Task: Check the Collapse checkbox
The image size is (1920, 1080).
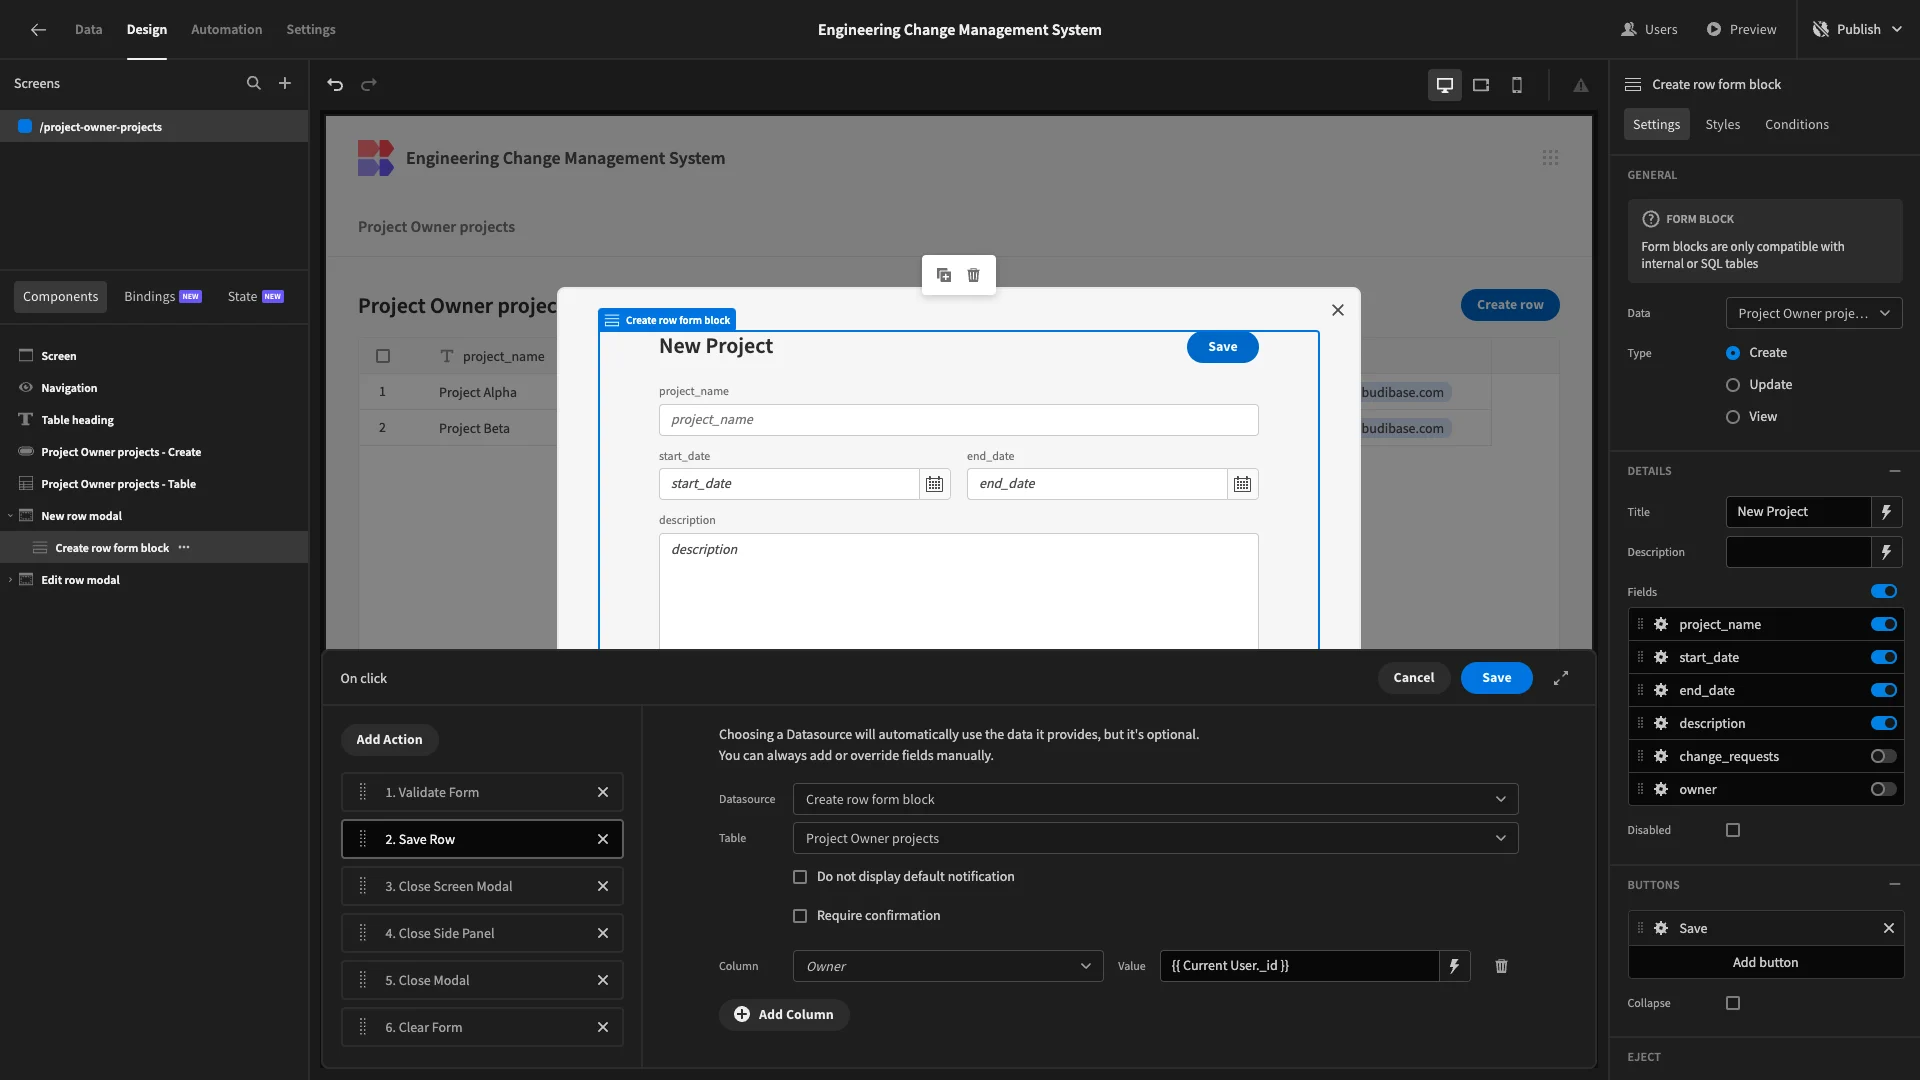Action: (x=1733, y=1003)
